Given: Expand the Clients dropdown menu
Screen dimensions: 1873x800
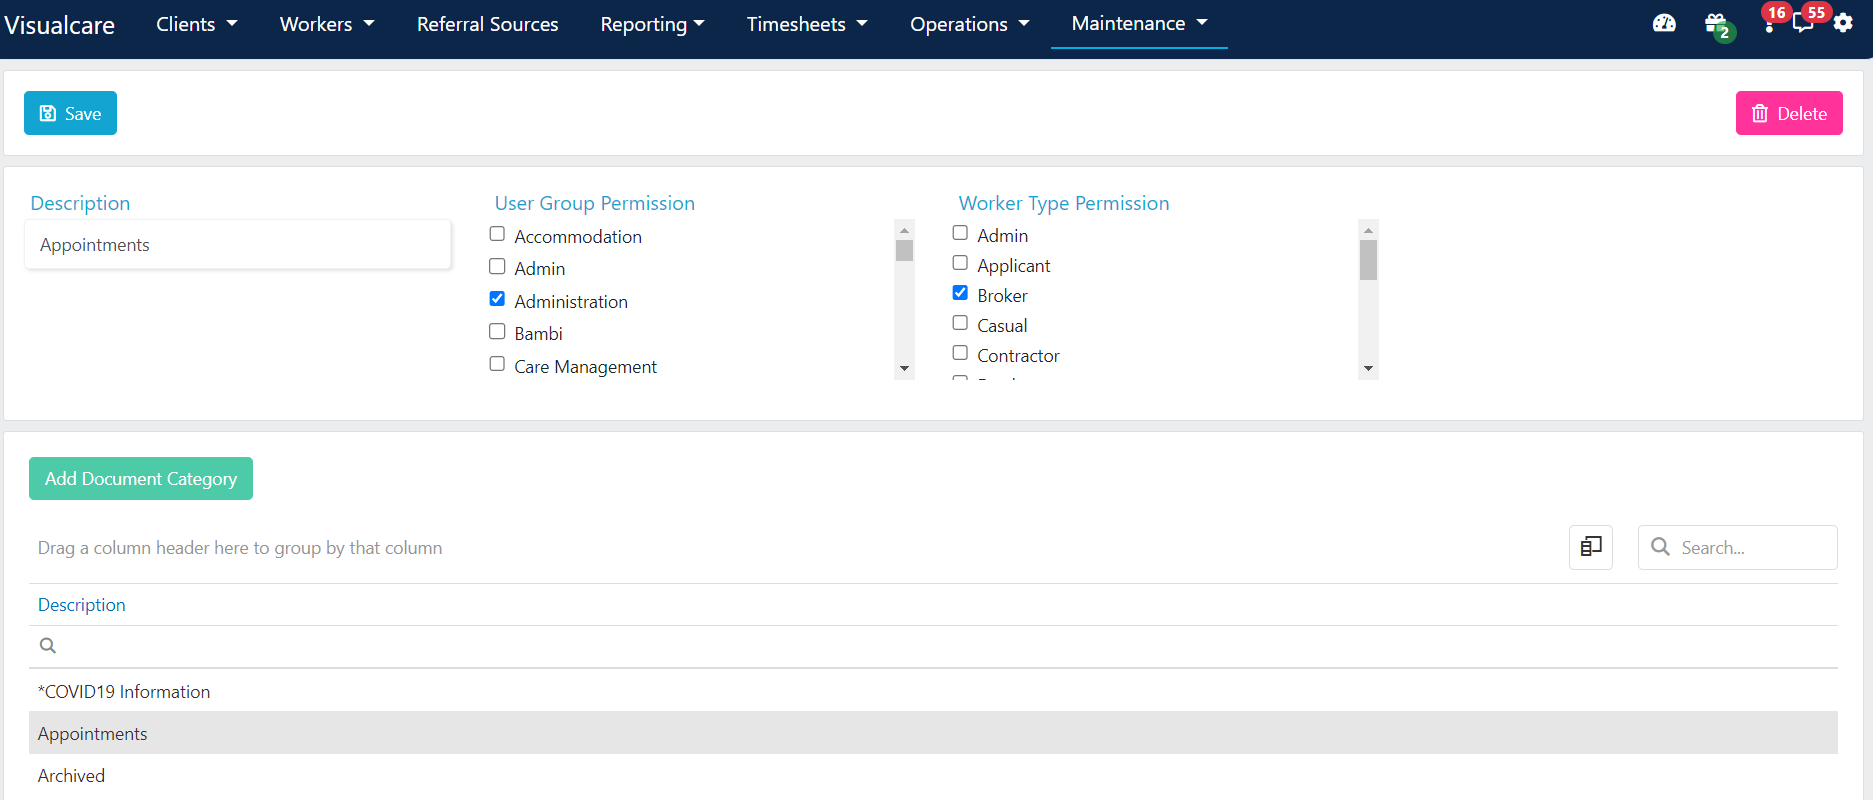Looking at the screenshot, I should 196,24.
